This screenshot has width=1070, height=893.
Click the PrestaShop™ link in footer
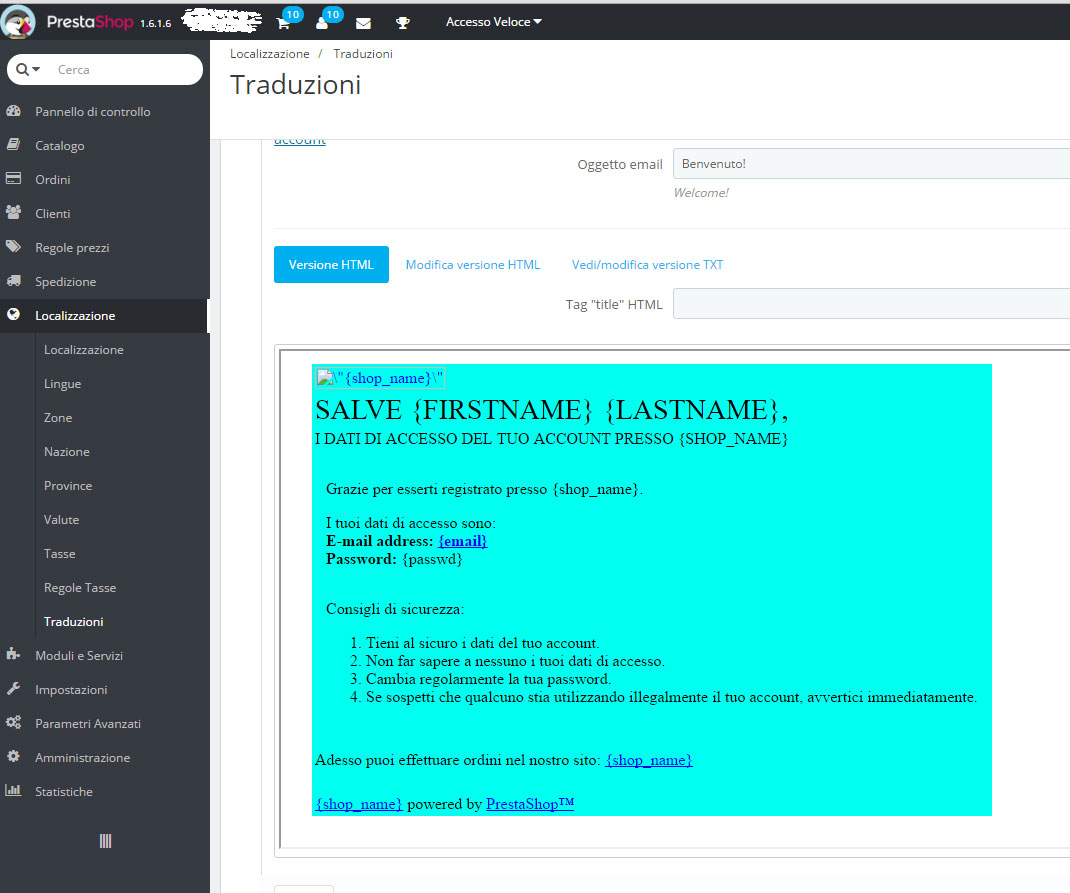530,804
